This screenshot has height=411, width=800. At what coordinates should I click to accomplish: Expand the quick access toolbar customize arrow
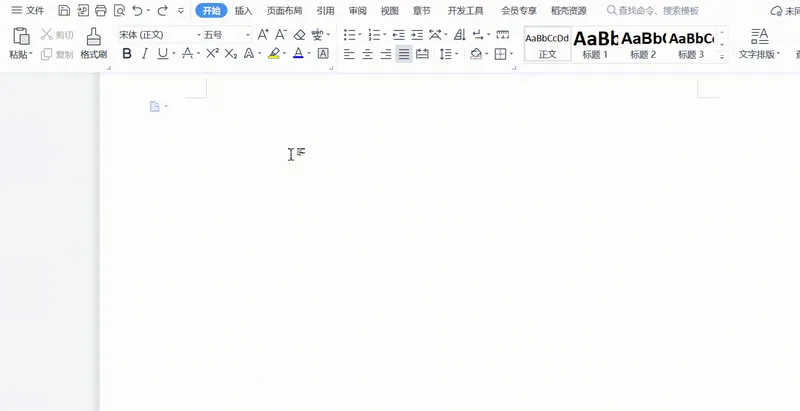tap(181, 11)
